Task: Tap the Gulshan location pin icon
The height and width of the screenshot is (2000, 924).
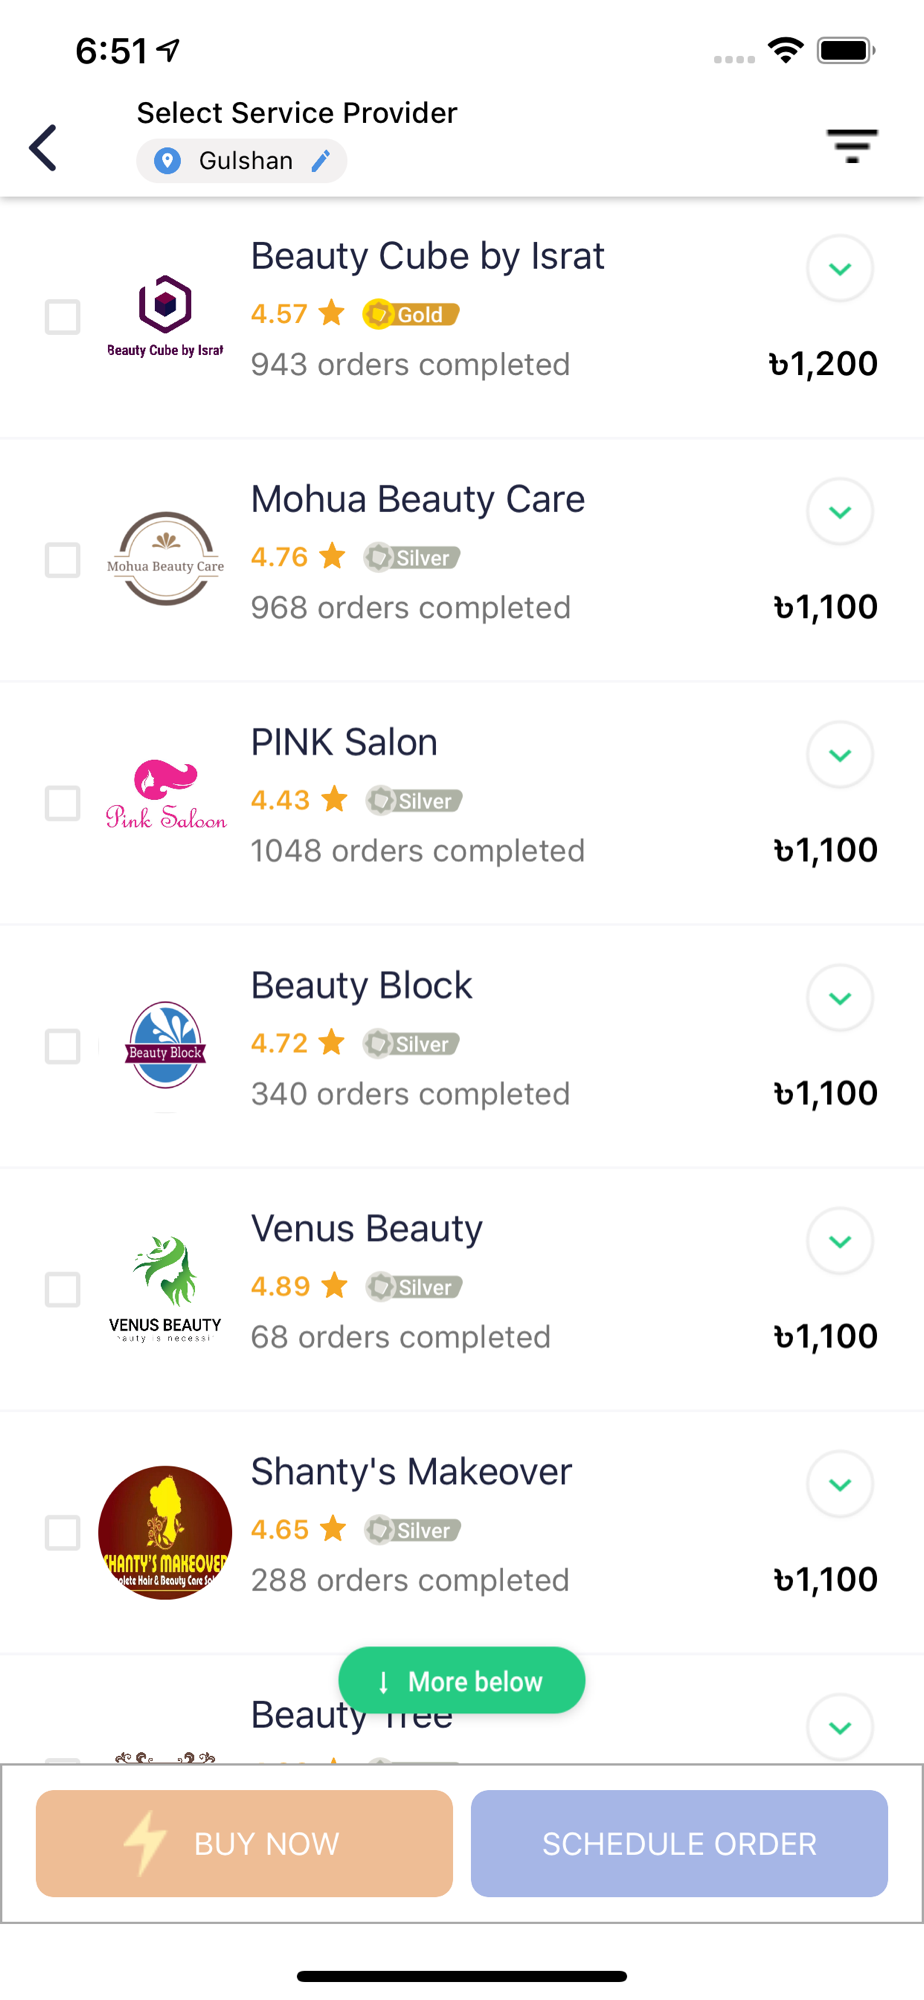Action: point(168,161)
